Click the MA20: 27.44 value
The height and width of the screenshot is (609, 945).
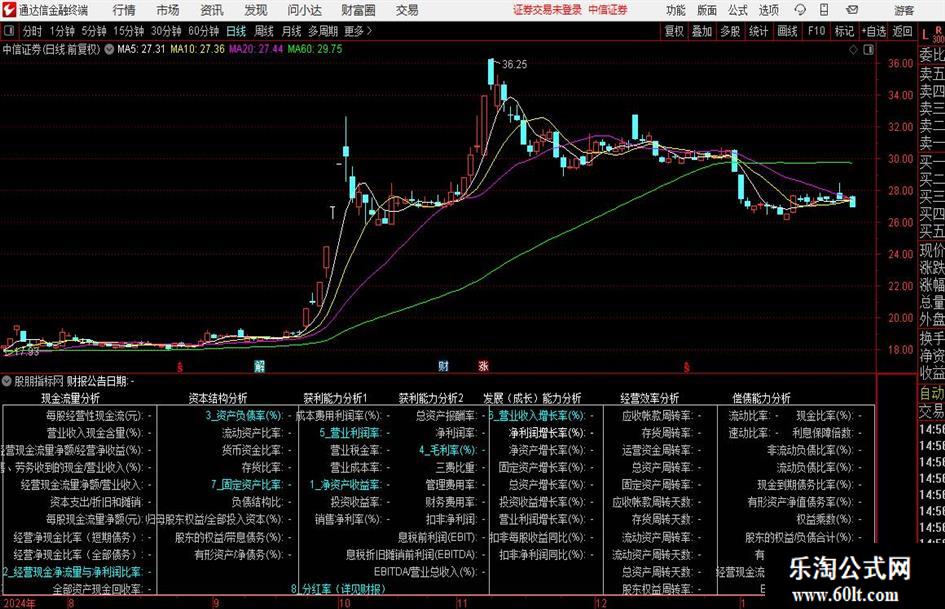256,49
